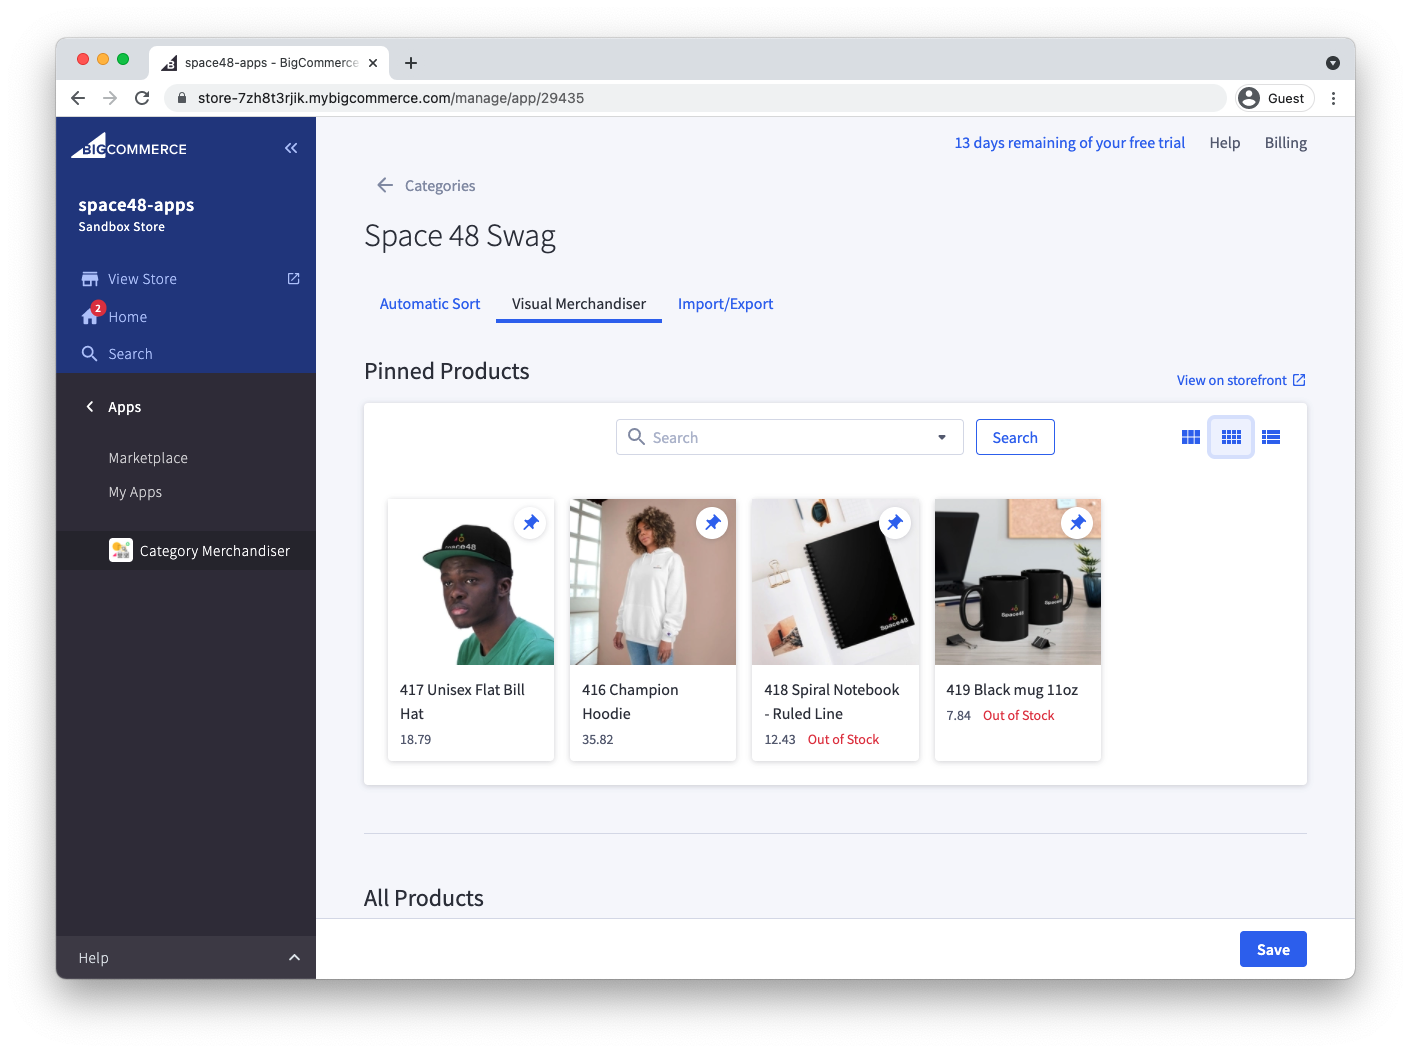Click the Search button
1411x1053 pixels.
pyautogui.click(x=1015, y=437)
